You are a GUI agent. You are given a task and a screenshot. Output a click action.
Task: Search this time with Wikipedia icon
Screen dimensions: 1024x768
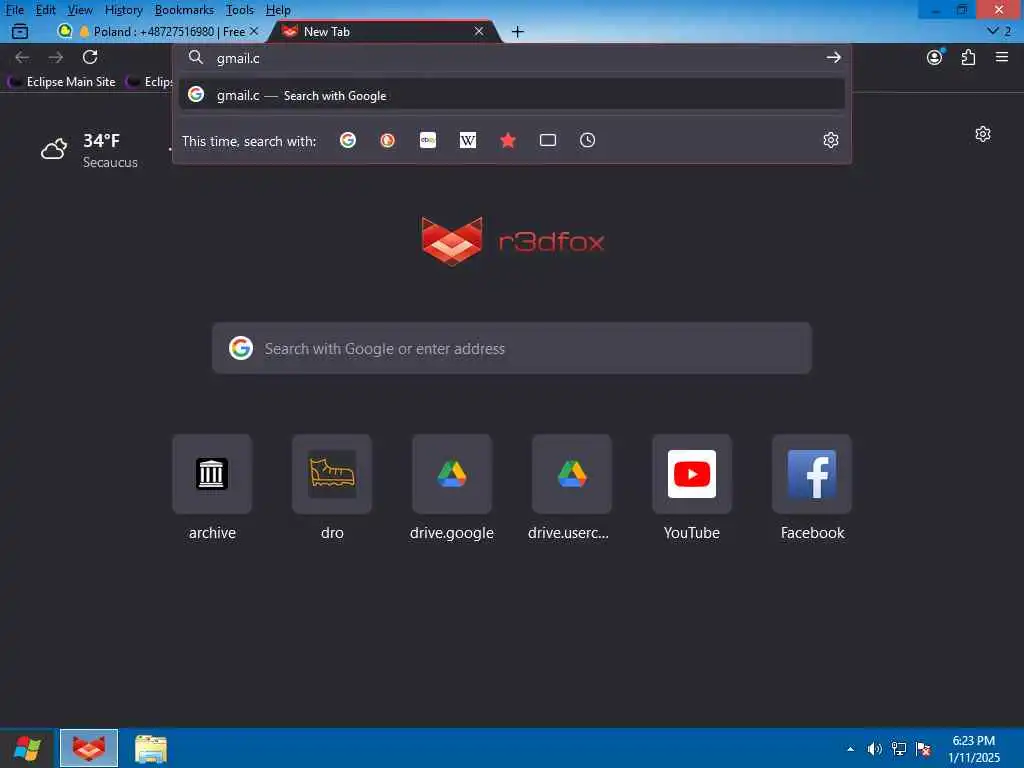pos(468,140)
